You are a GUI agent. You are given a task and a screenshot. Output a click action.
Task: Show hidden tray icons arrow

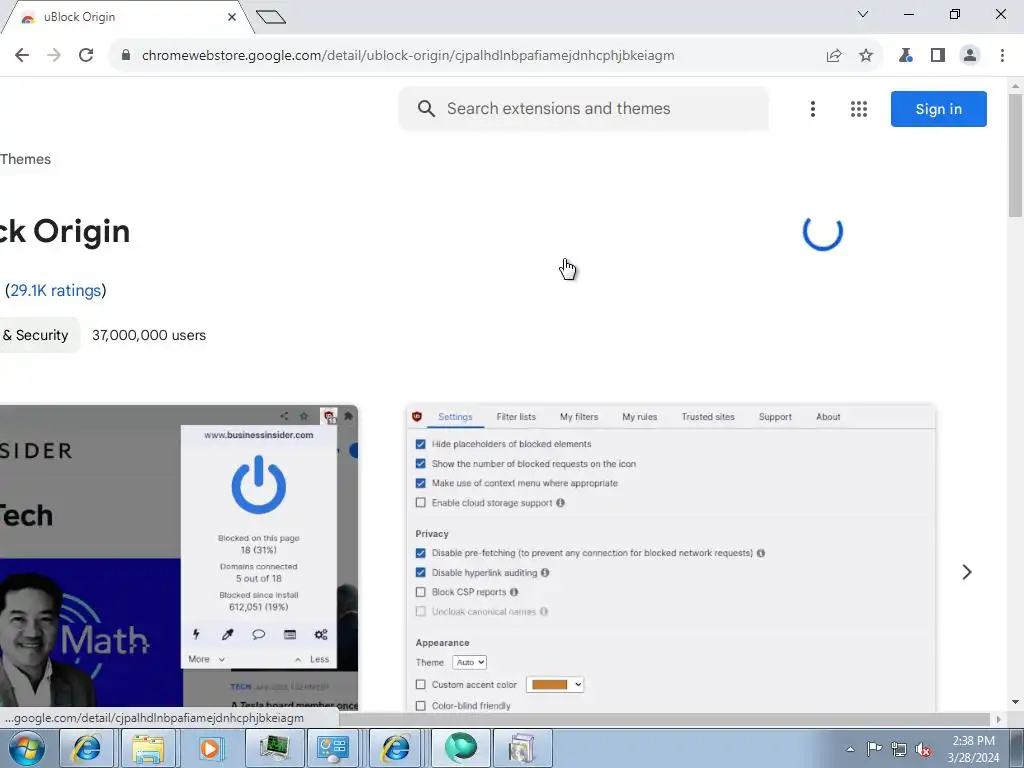pos(850,749)
